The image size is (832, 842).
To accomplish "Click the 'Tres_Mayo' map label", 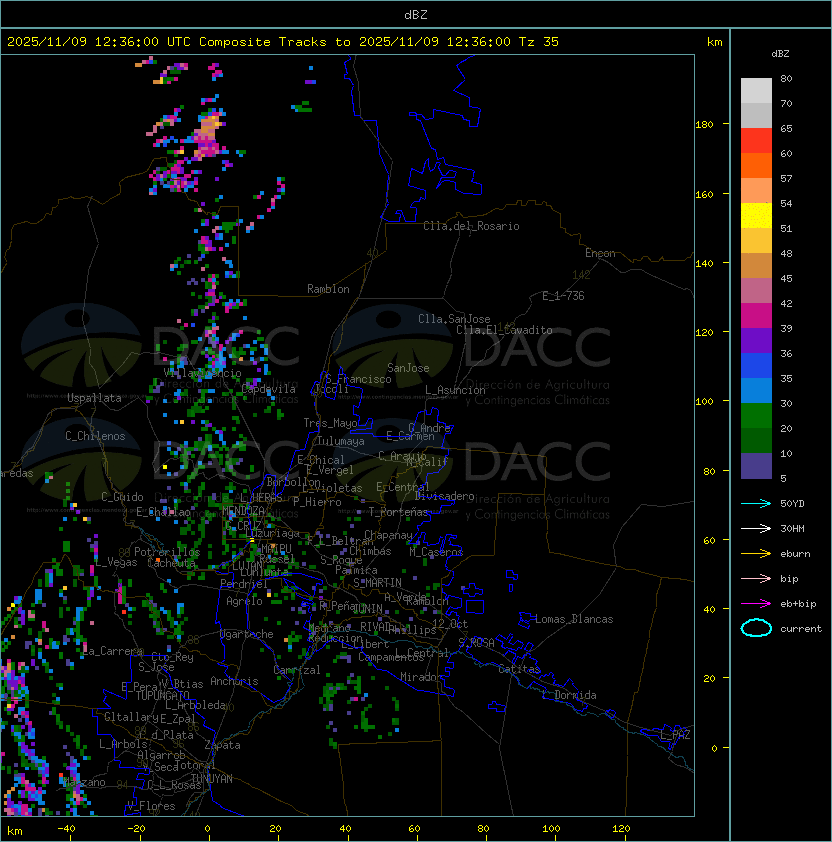I will pos(330,423).
